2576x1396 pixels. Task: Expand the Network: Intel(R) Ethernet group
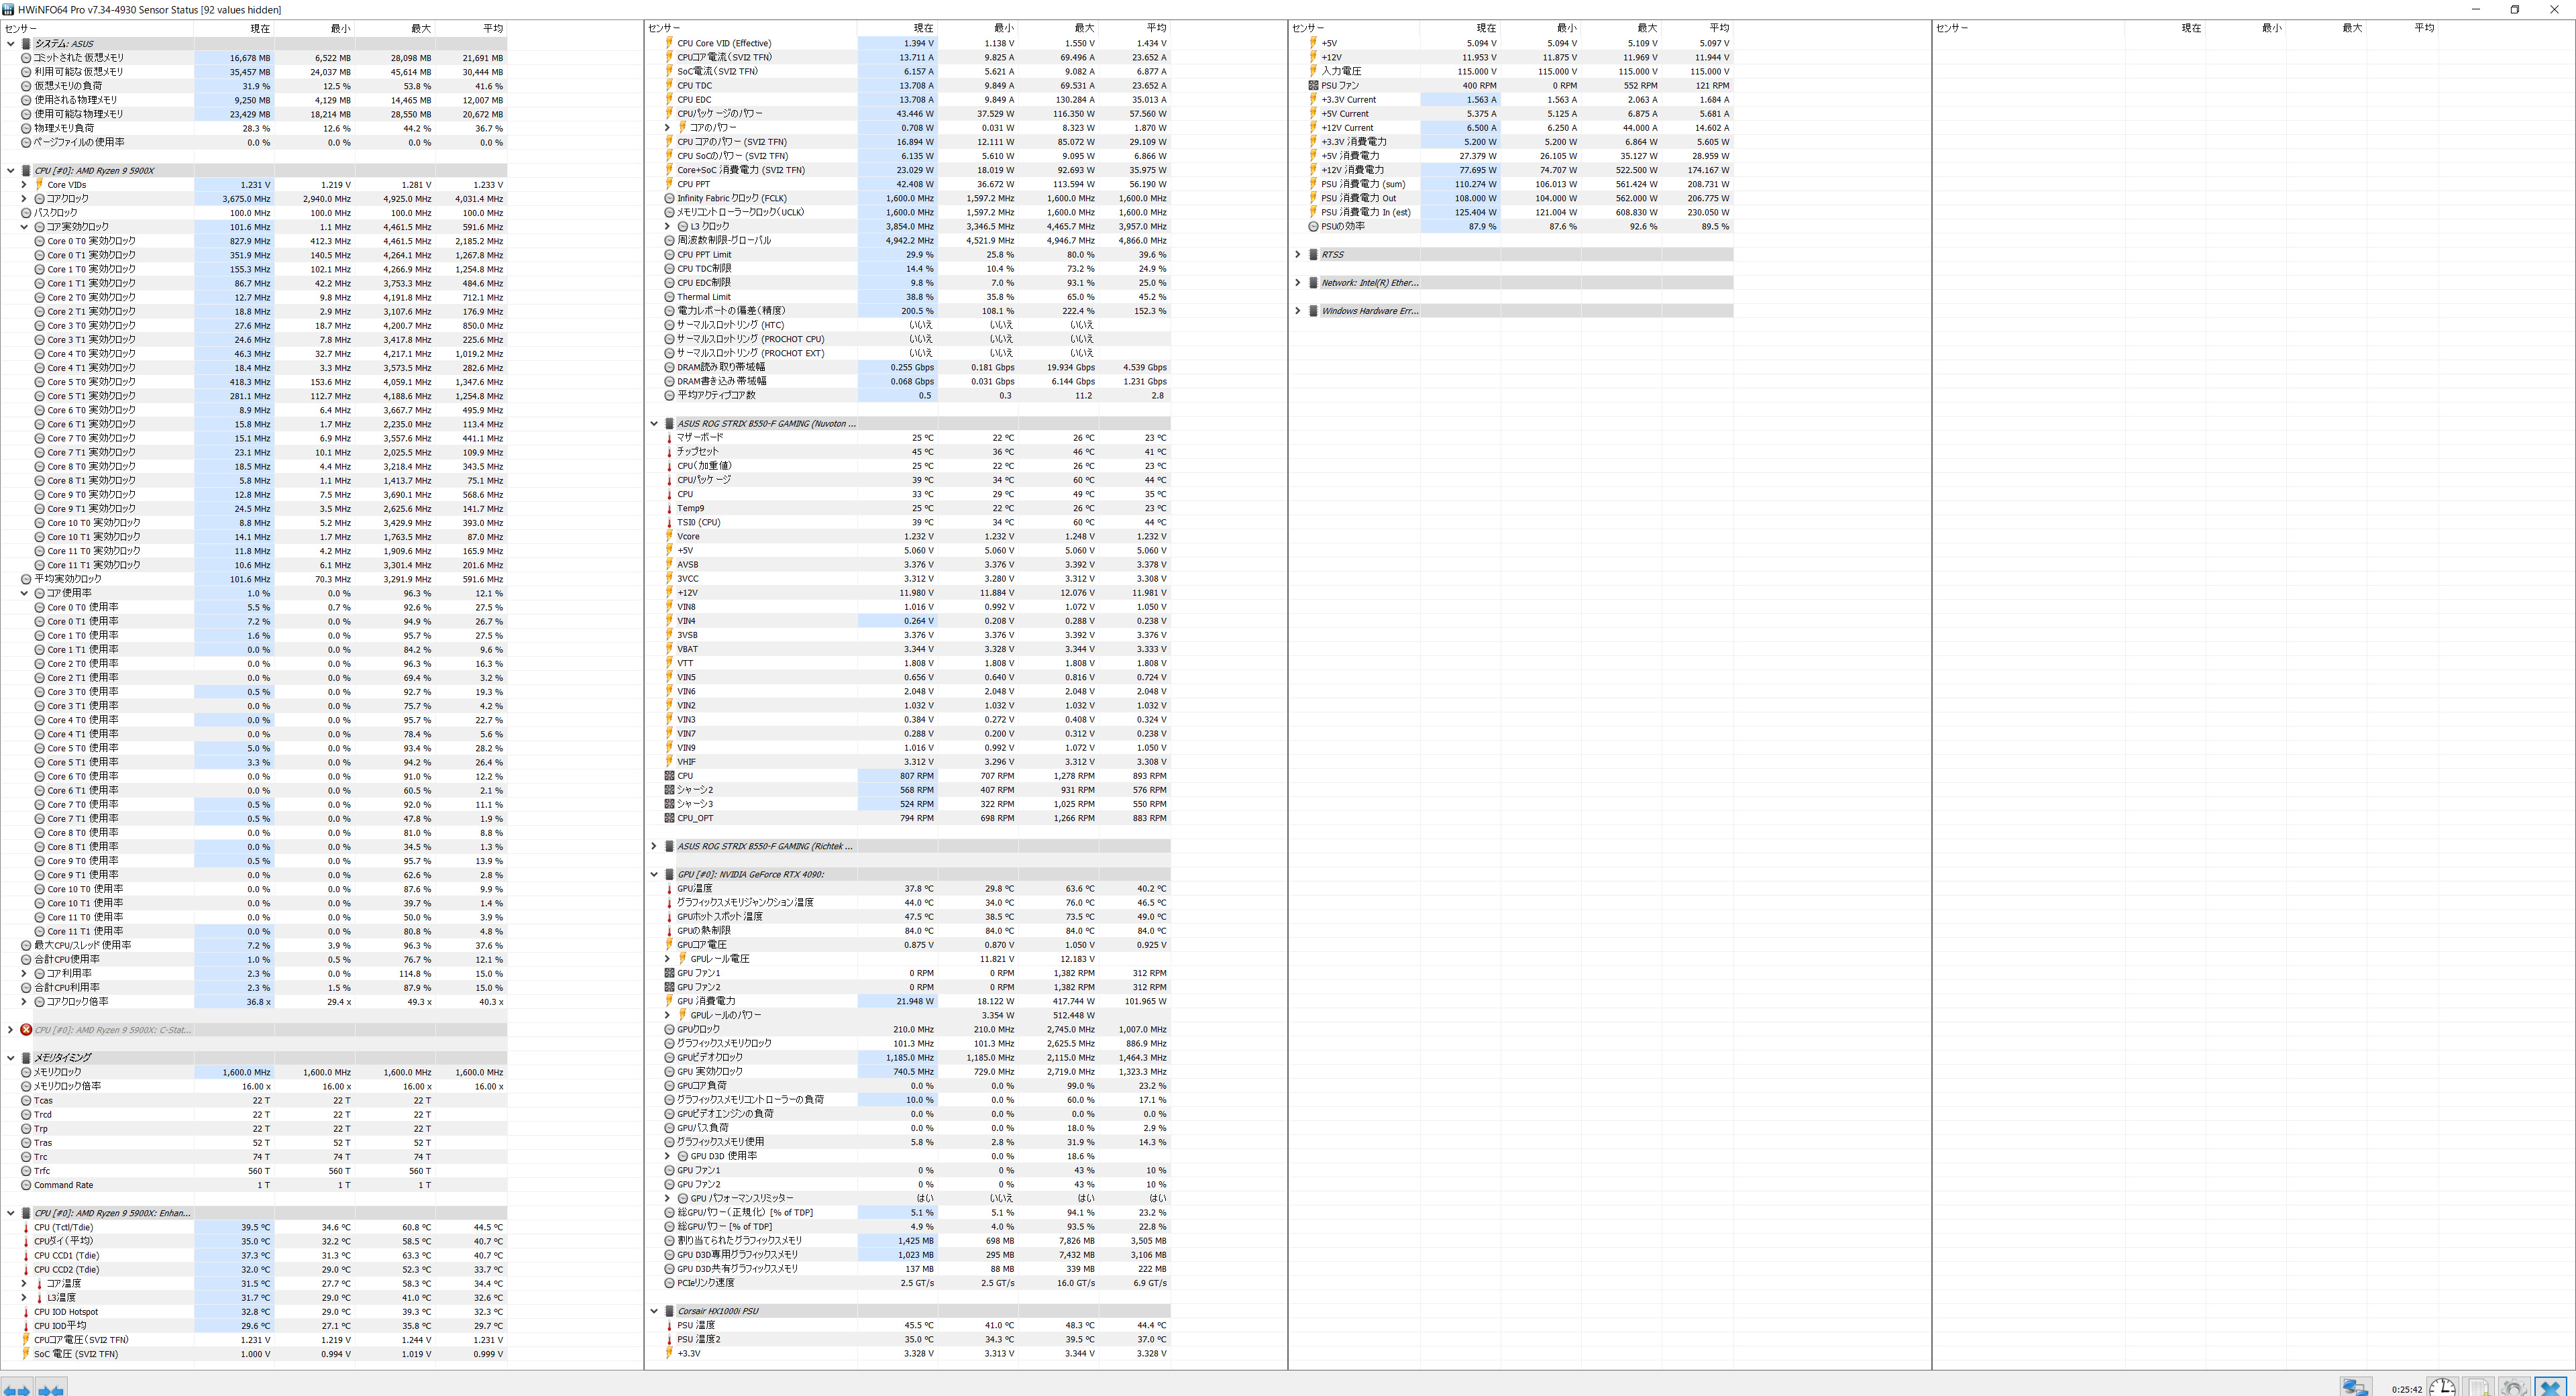(1298, 283)
